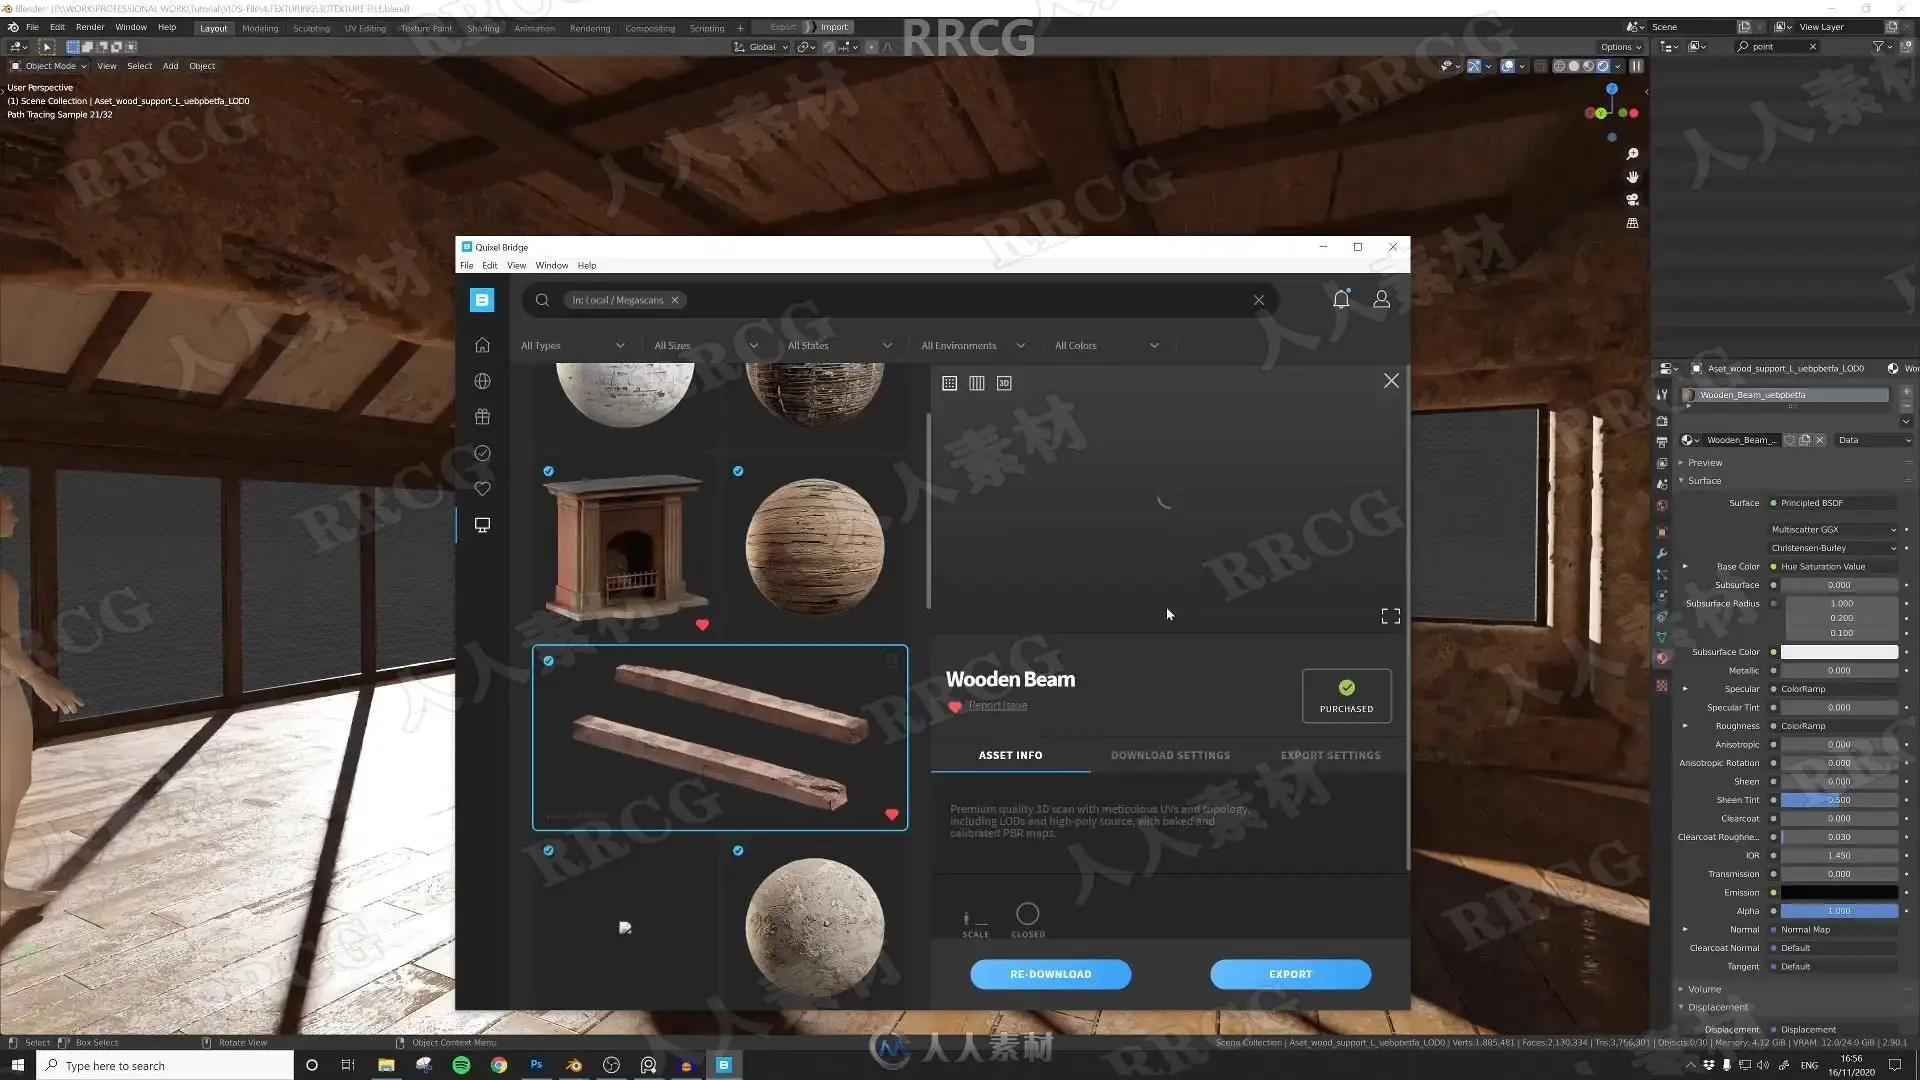Open the globe browse icon in sidebar

click(482, 381)
